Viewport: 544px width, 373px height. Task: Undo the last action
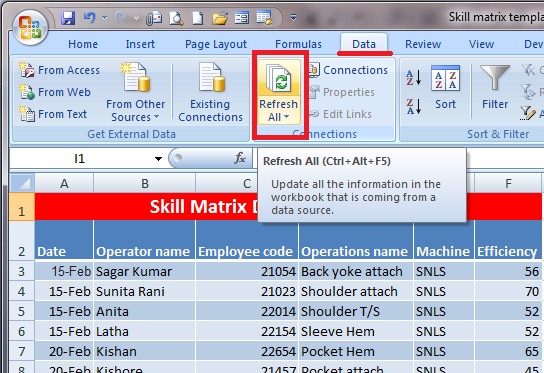point(90,18)
